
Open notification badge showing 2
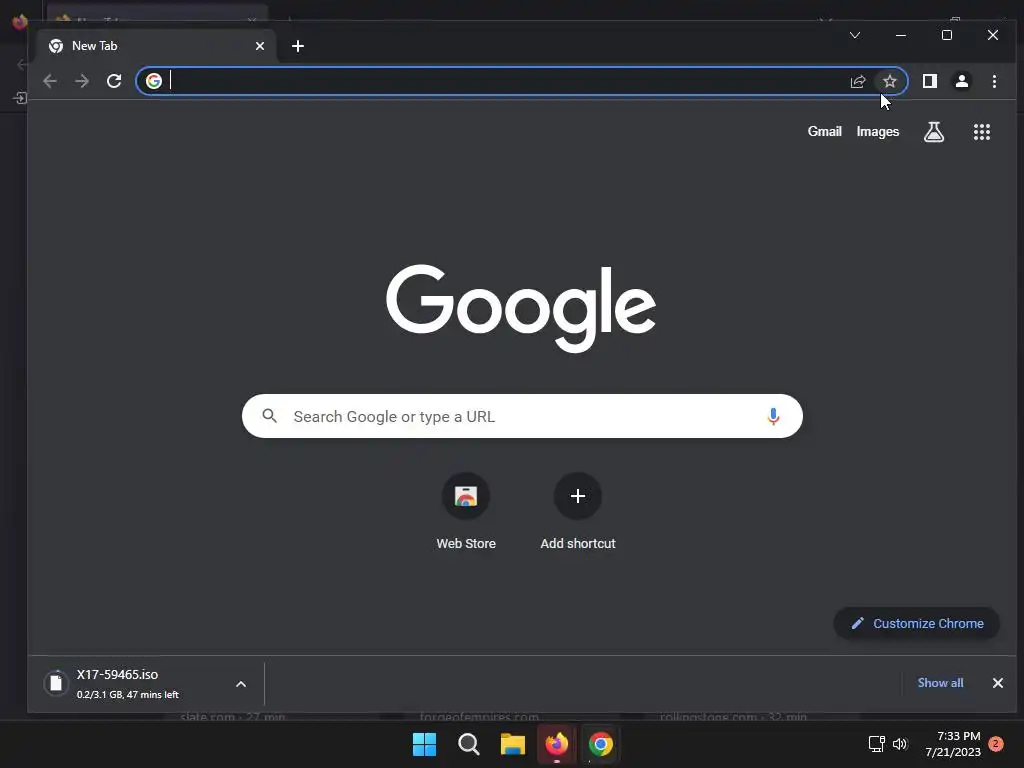996,744
